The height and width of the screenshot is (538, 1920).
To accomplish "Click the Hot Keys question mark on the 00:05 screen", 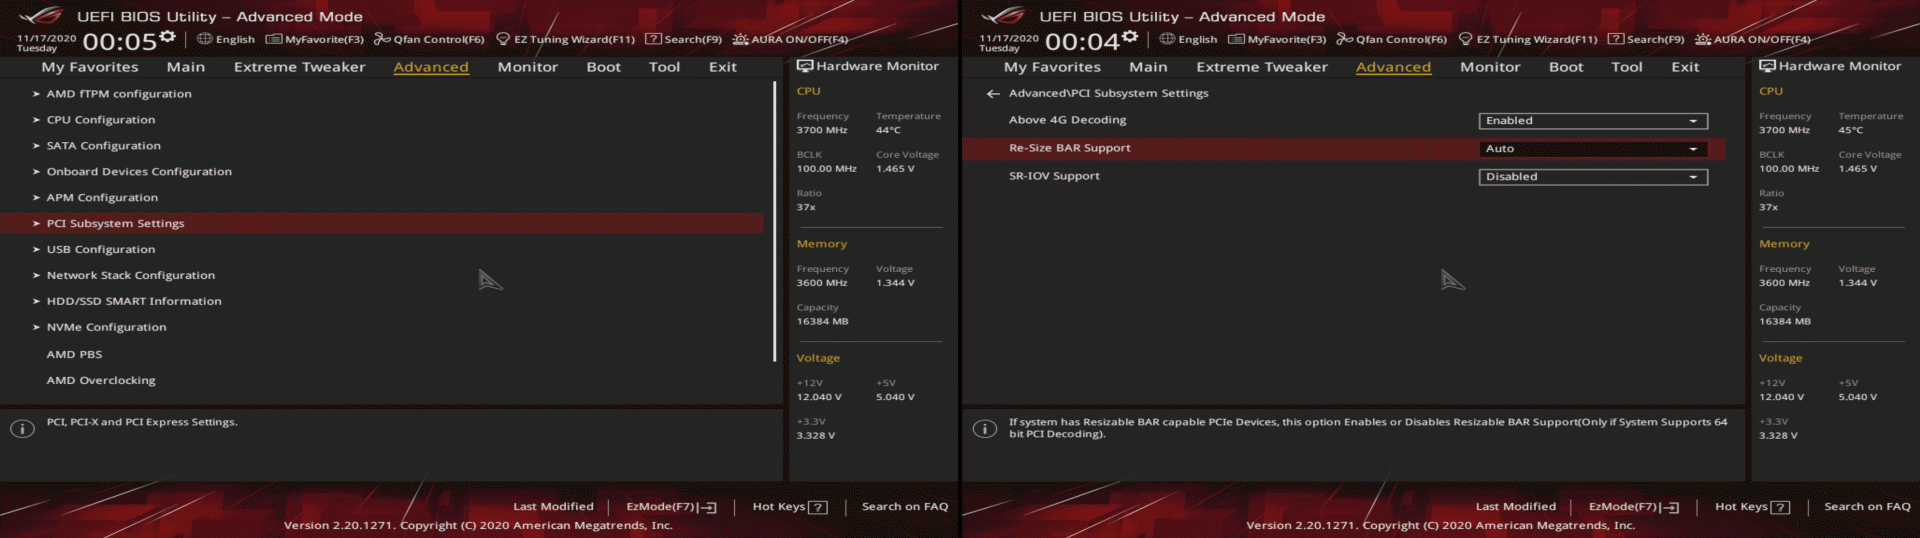I will coord(817,507).
